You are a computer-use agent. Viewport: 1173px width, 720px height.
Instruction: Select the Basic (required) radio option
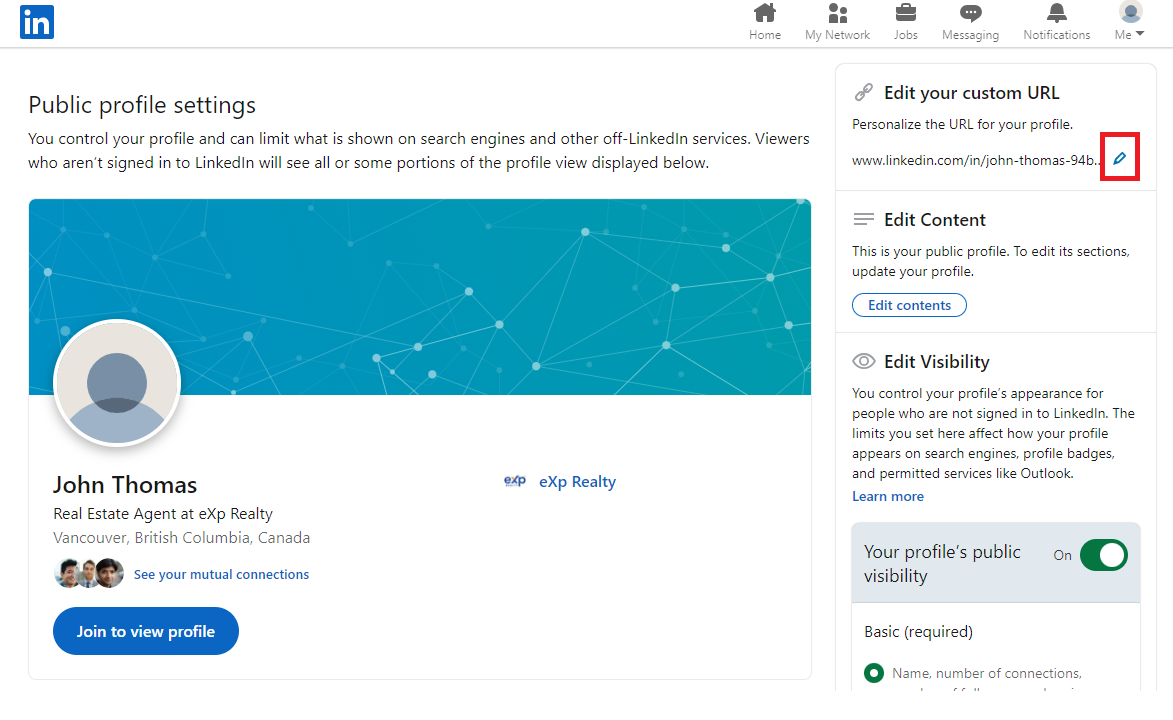tap(874, 673)
